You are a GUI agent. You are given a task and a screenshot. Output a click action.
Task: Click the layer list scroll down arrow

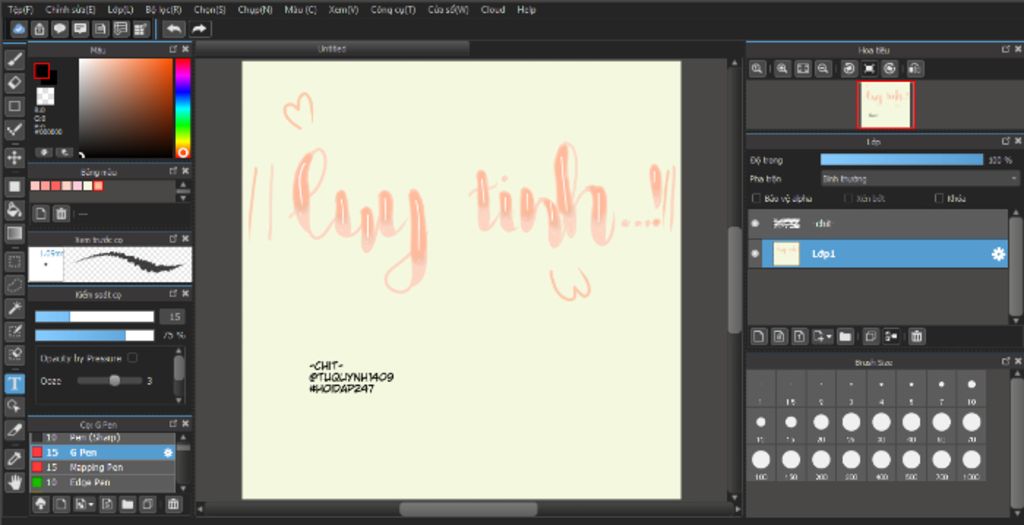pyautogui.click(x=1016, y=320)
